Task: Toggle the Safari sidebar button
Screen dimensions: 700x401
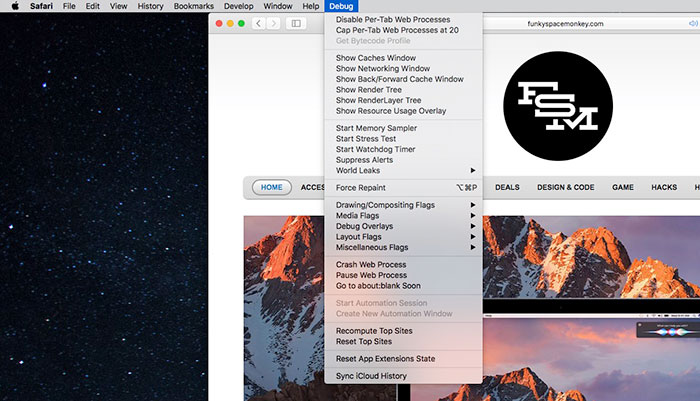Action: (x=297, y=22)
